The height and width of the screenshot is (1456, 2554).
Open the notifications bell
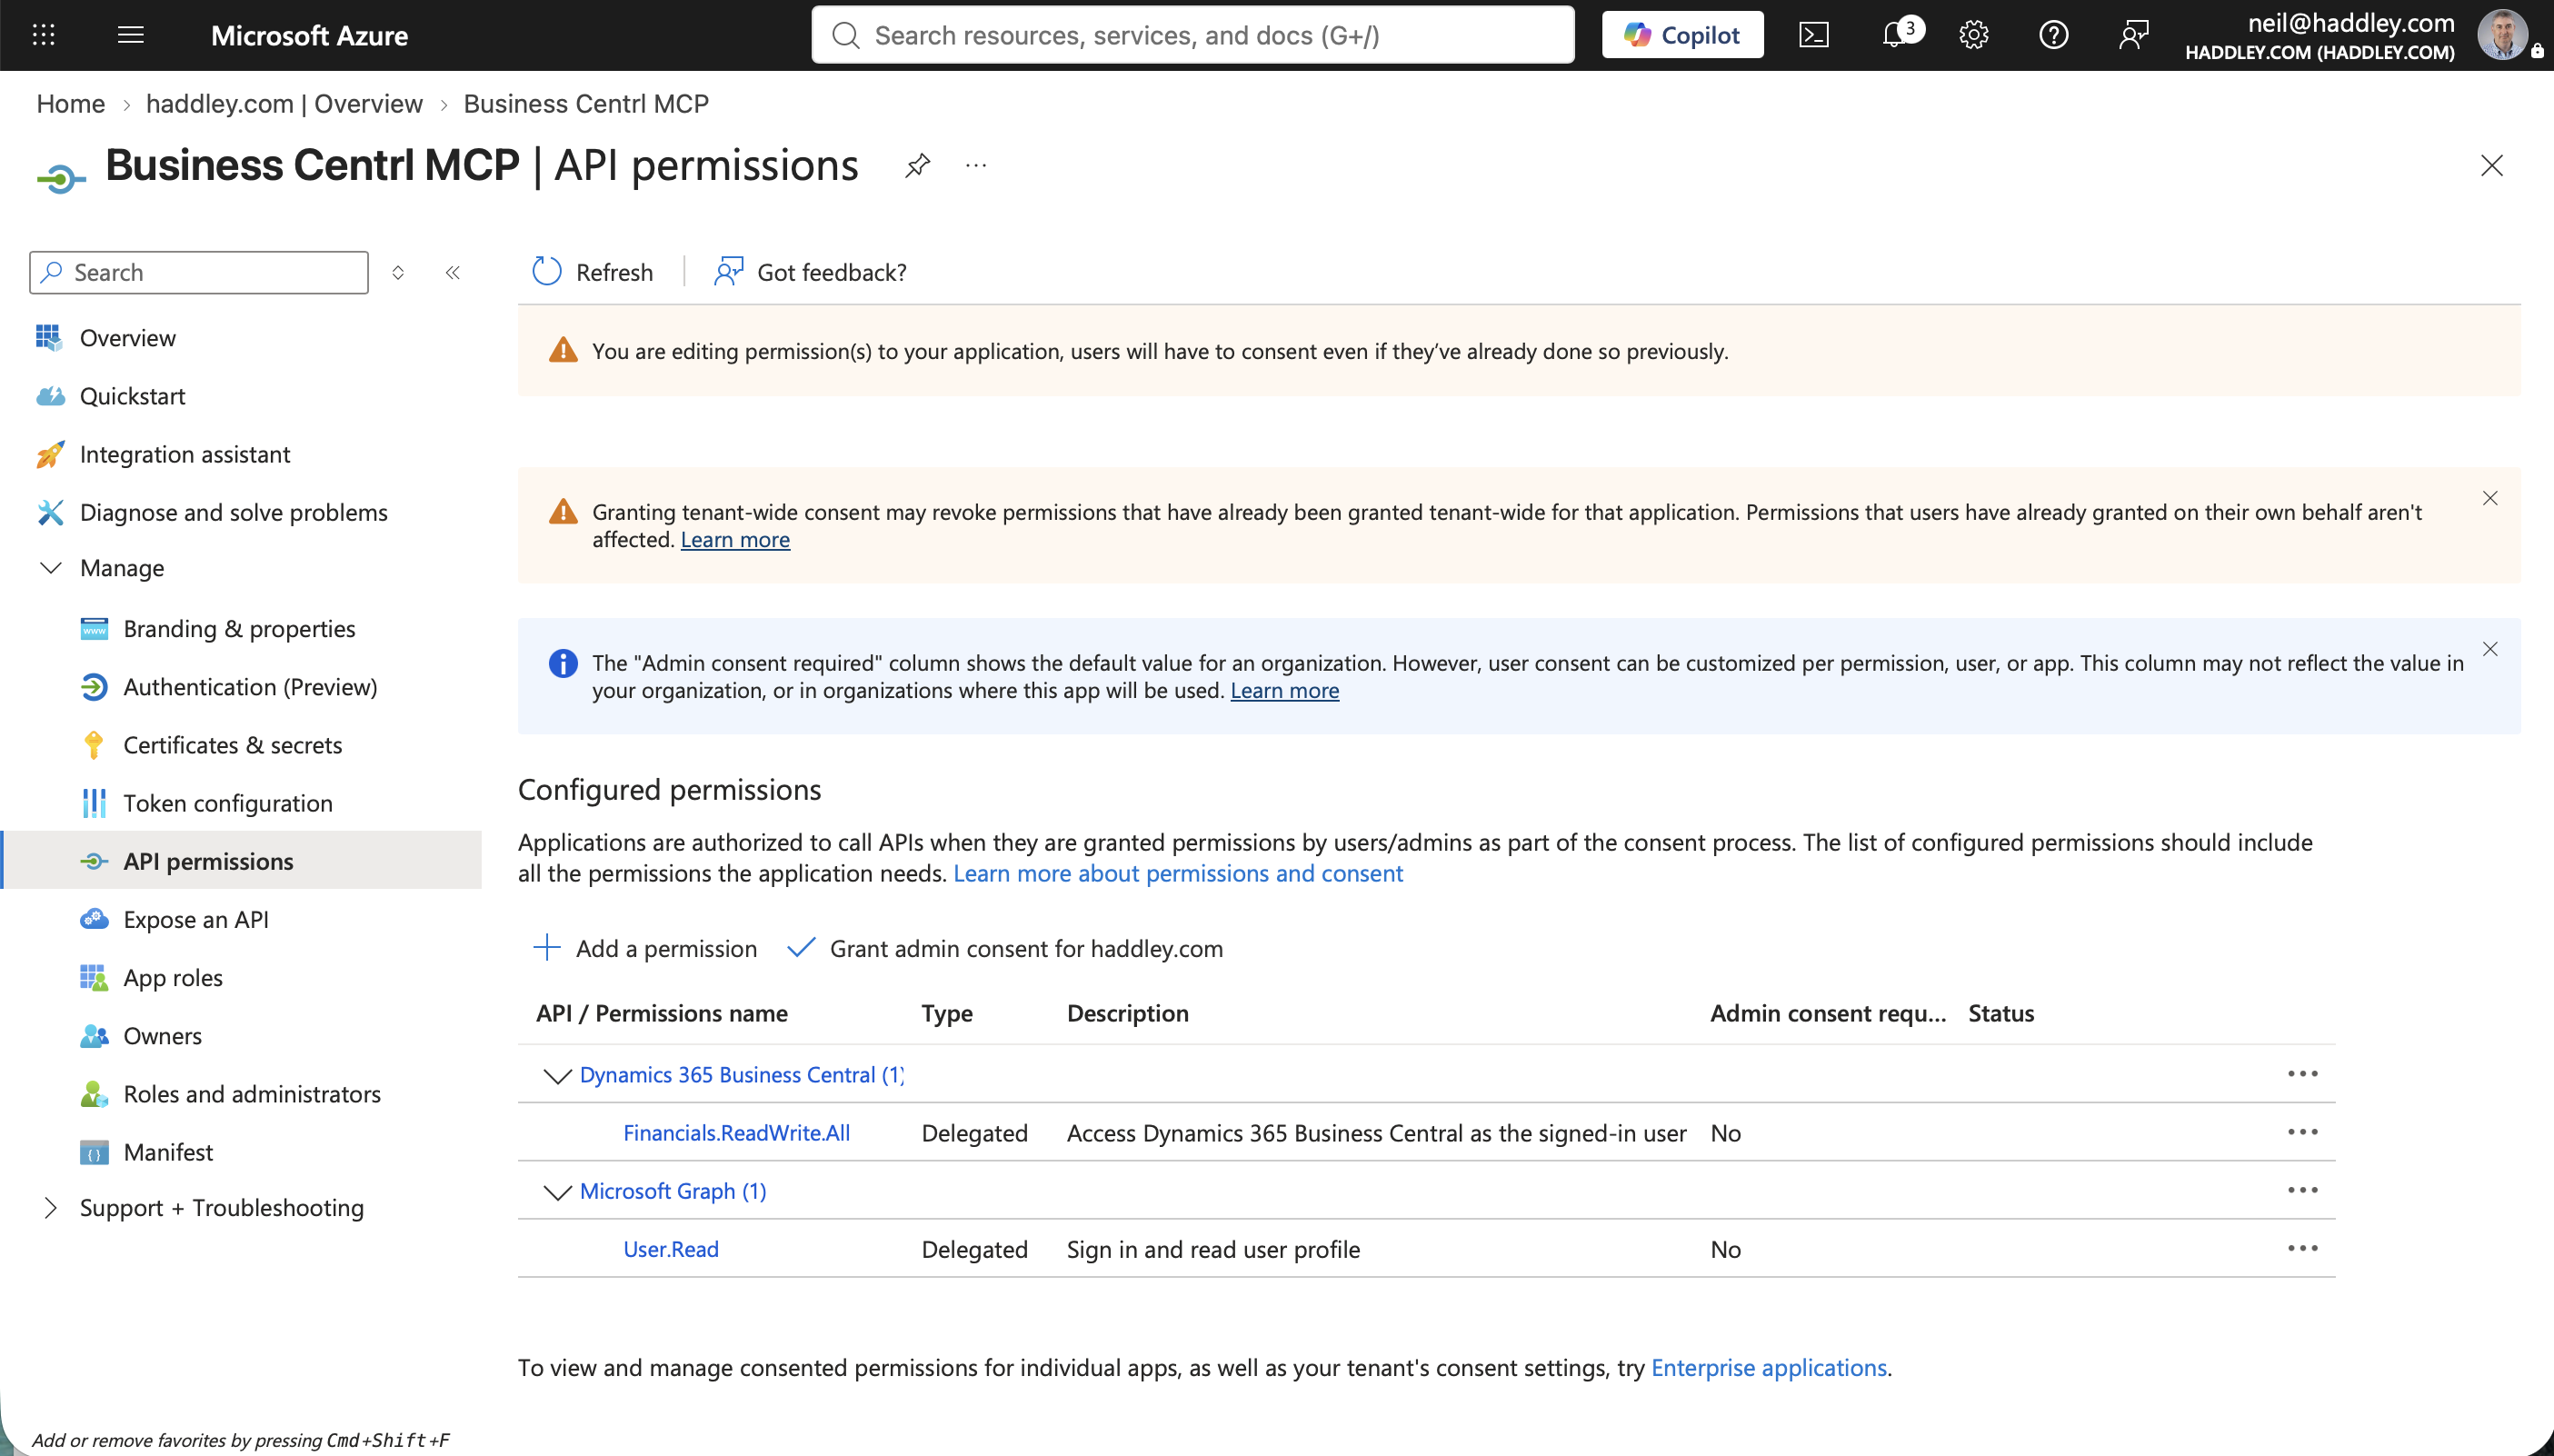pyautogui.click(x=1896, y=35)
